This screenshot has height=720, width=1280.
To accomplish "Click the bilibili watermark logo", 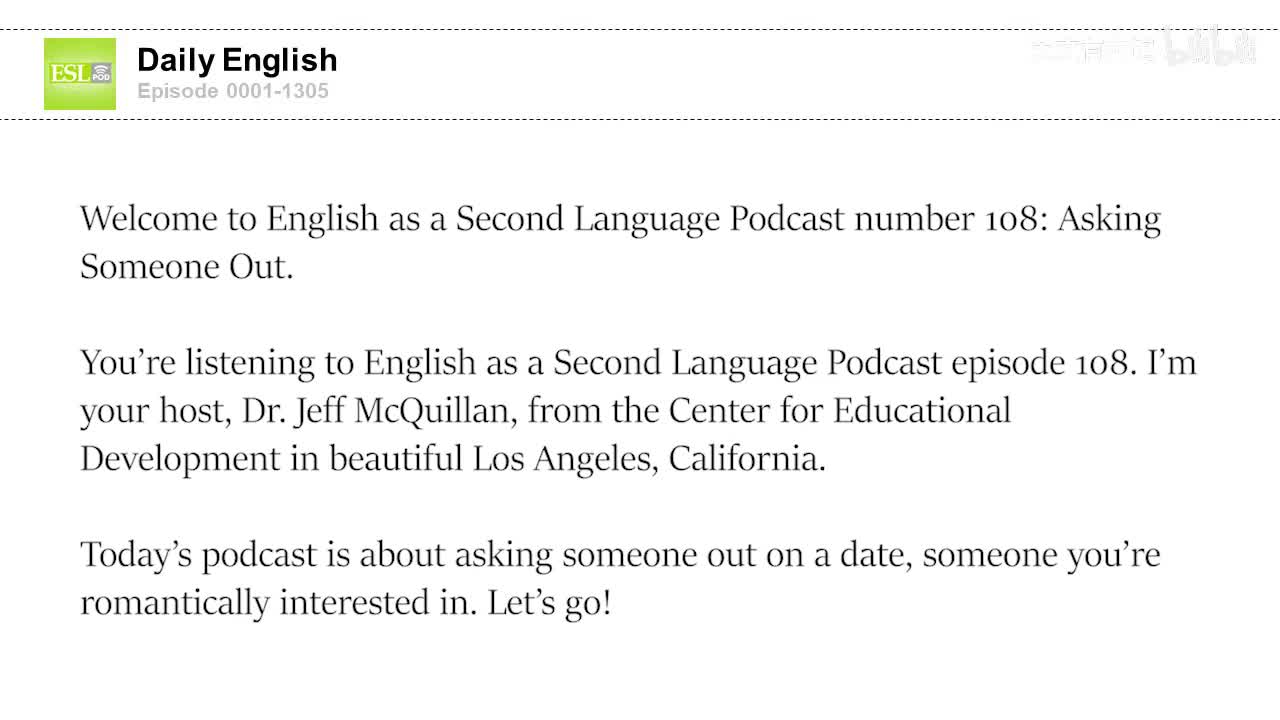I will pos(1208,47).
